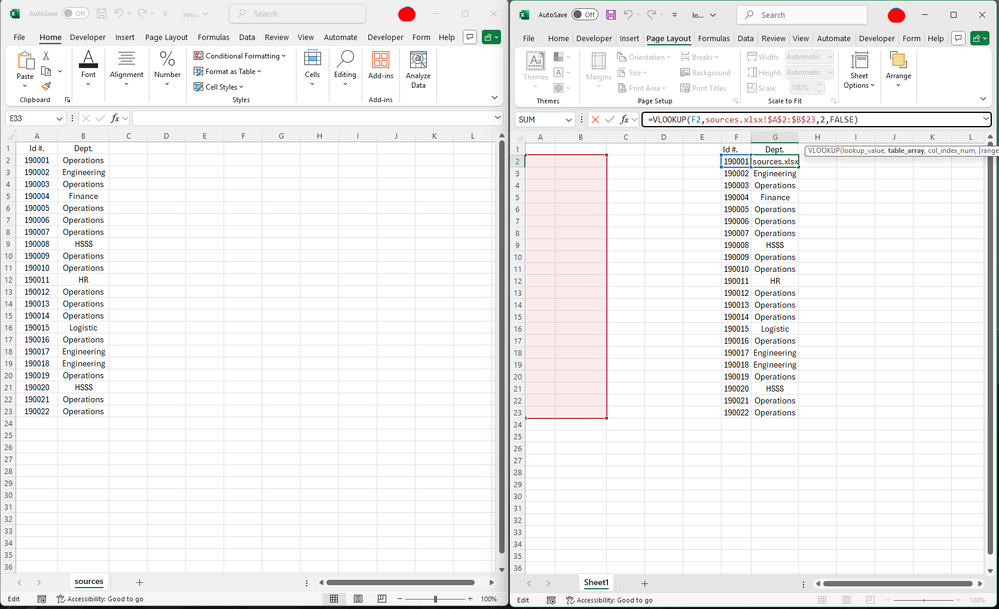Click the Save icon in the left window
This screenshot has width=999, height=609.
101,13
